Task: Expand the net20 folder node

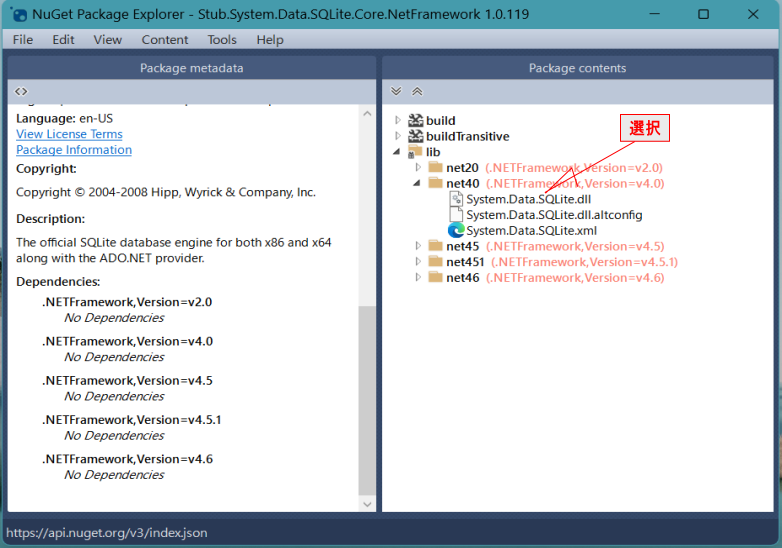Action: tap(419, 168)
